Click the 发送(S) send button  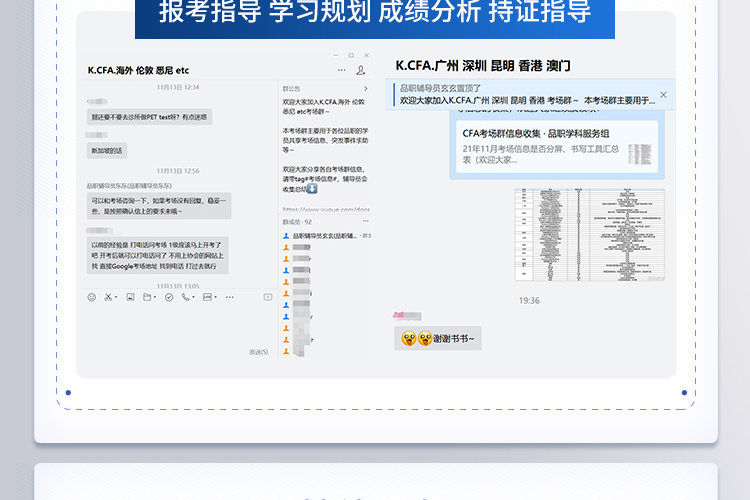click(x=258, y=352)
